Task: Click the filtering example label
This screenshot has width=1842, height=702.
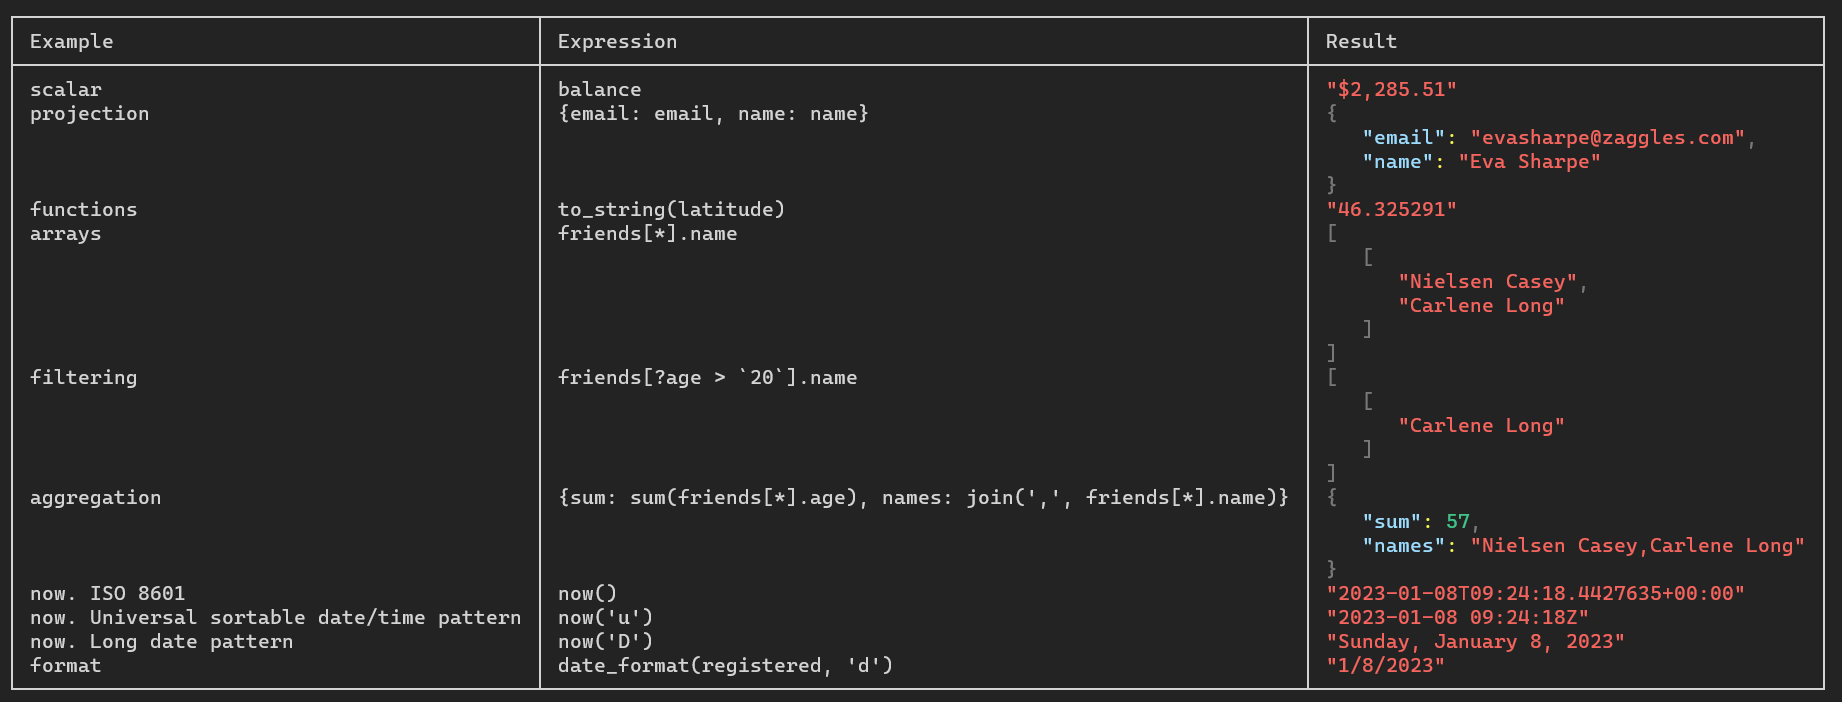Action: [x=83, y=377]
